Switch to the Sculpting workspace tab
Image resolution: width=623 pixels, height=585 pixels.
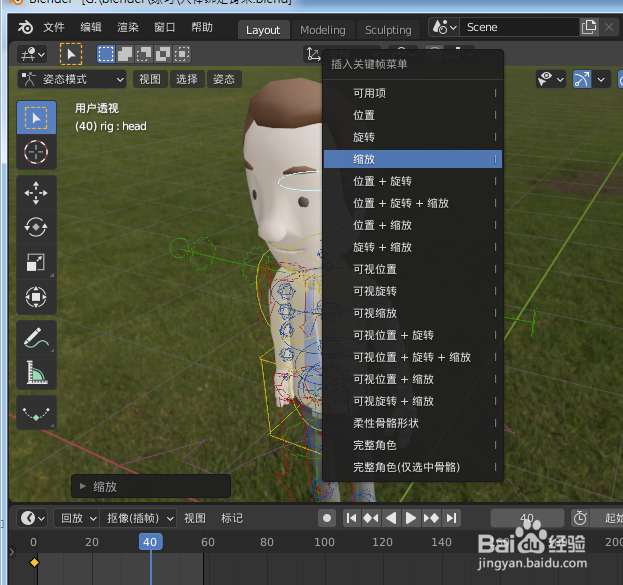[388, 30]
